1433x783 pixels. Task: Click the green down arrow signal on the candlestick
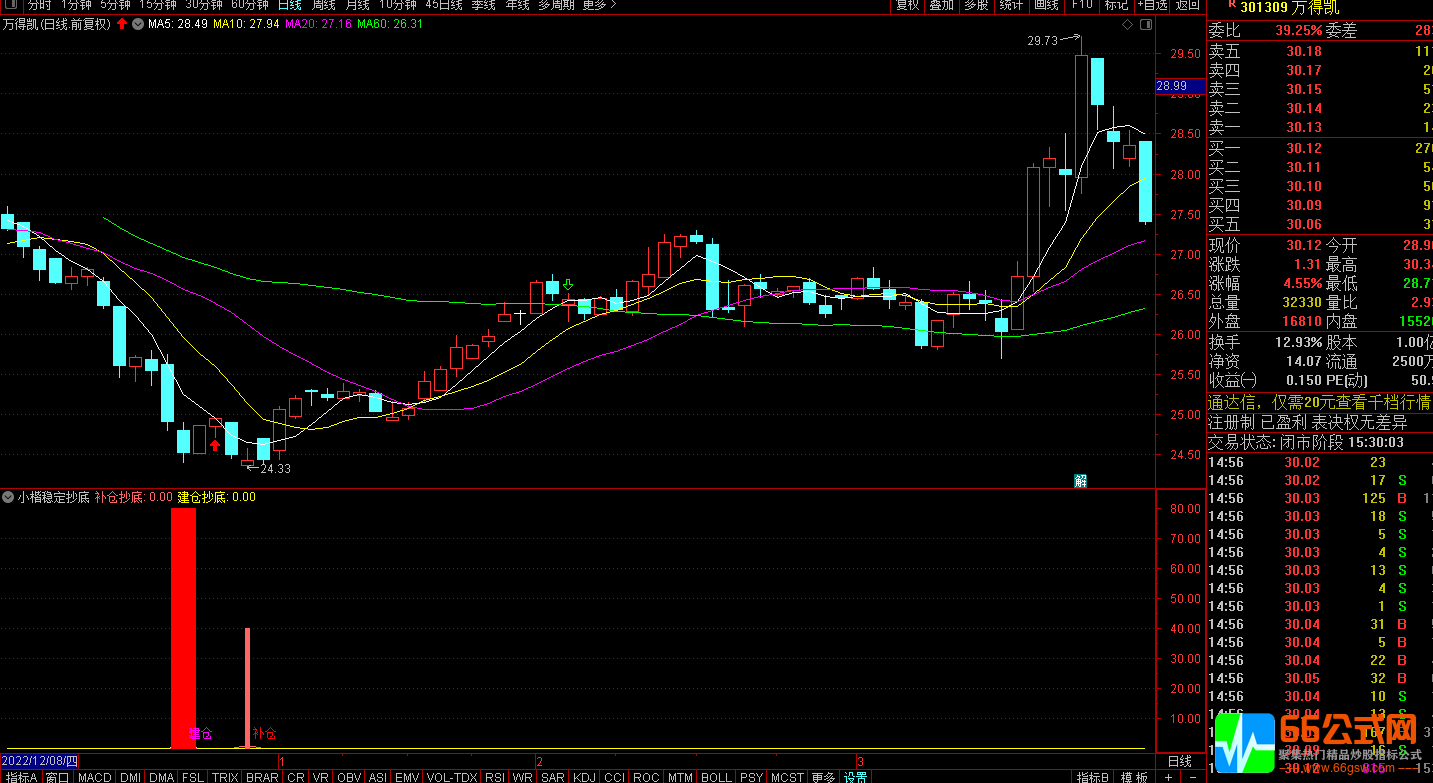(568, 286)
